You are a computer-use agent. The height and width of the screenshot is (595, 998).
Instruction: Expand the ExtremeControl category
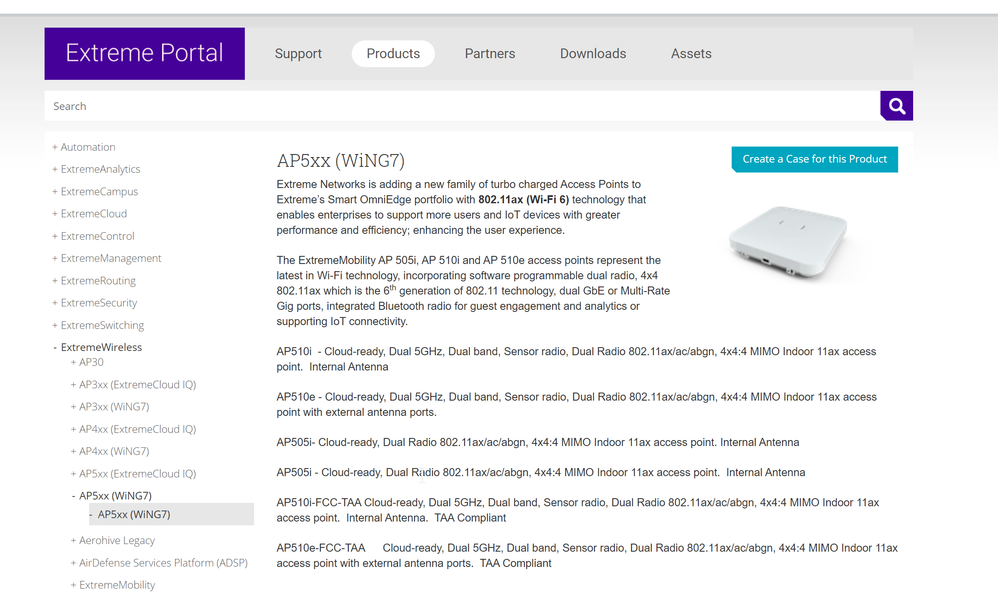point(94,236)
